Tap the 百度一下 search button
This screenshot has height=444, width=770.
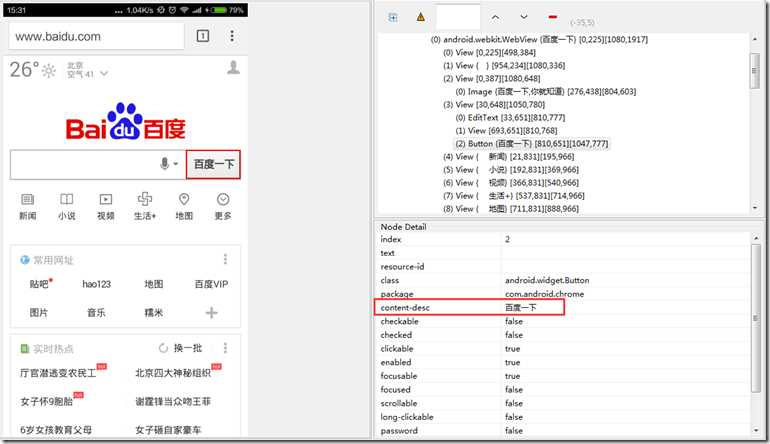[x=214, y=164]
